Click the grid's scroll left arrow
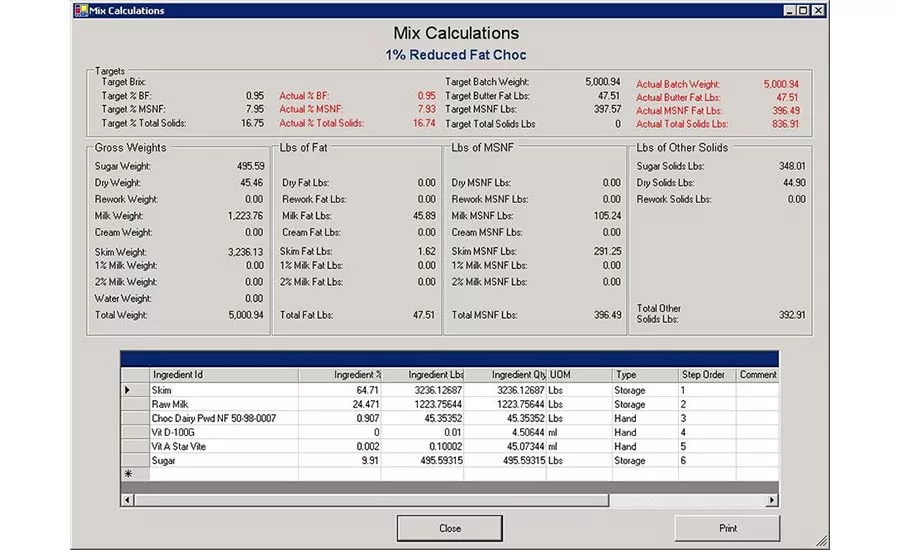Viewport: 900px width, 550px height. [128, 500]
